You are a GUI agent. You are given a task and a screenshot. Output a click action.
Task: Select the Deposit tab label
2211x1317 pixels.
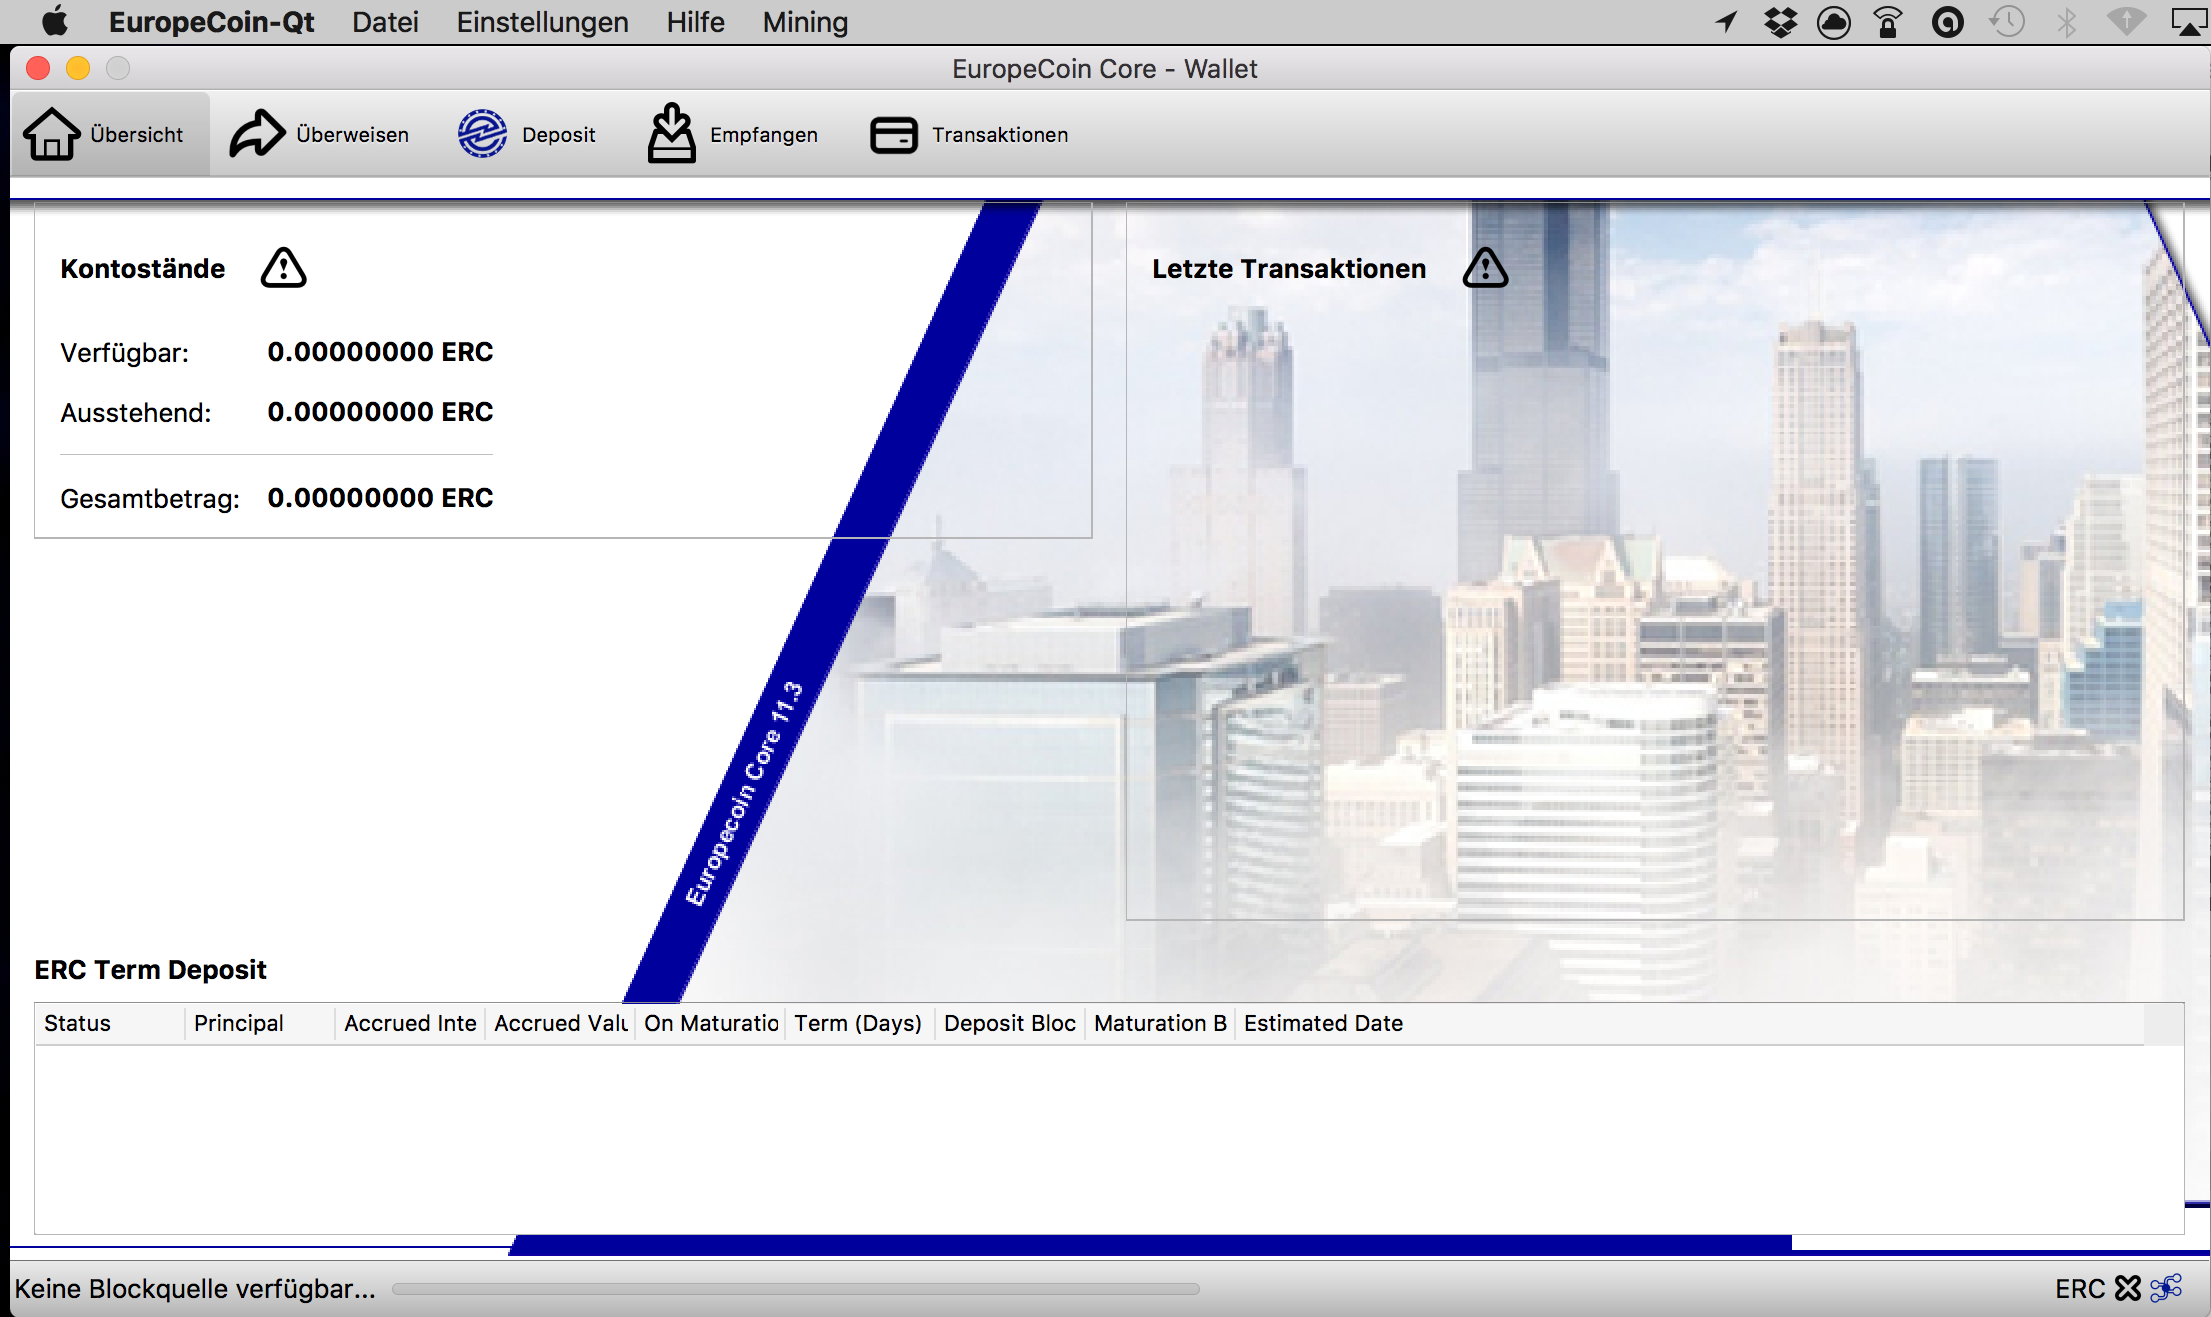click(x=558, y=135)
